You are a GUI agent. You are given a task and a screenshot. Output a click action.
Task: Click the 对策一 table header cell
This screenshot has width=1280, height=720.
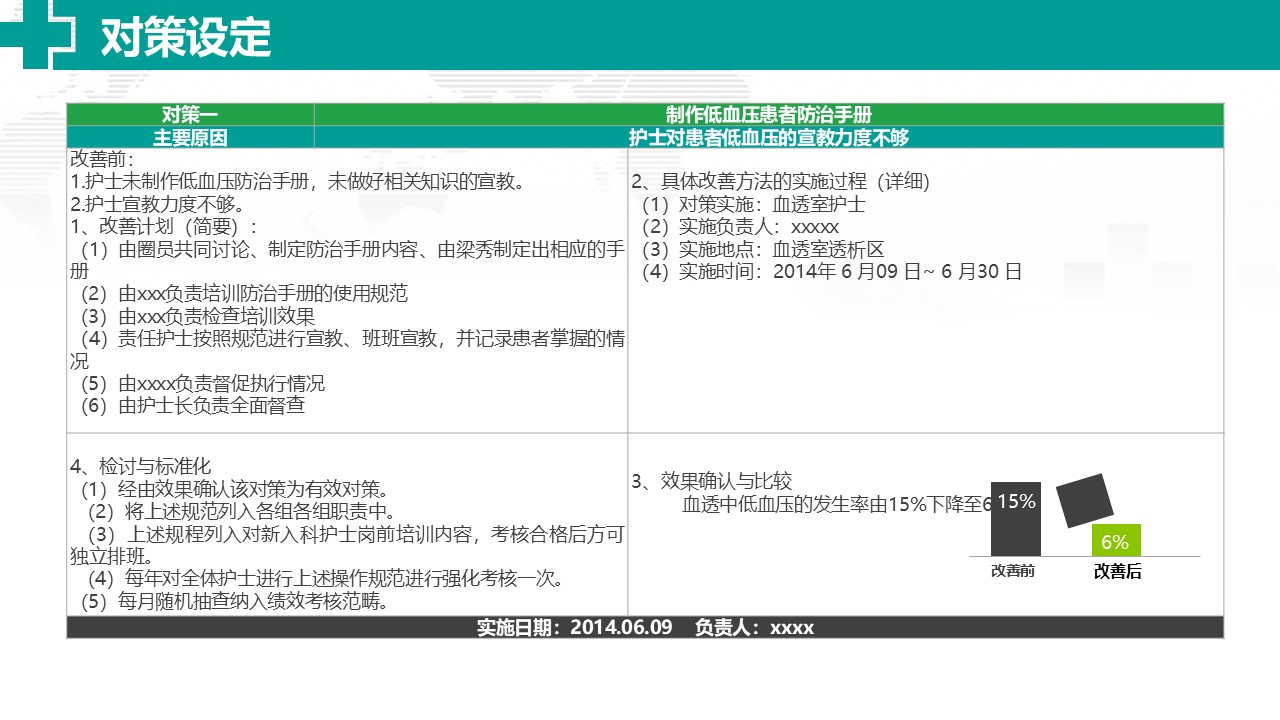click(190, 115)
